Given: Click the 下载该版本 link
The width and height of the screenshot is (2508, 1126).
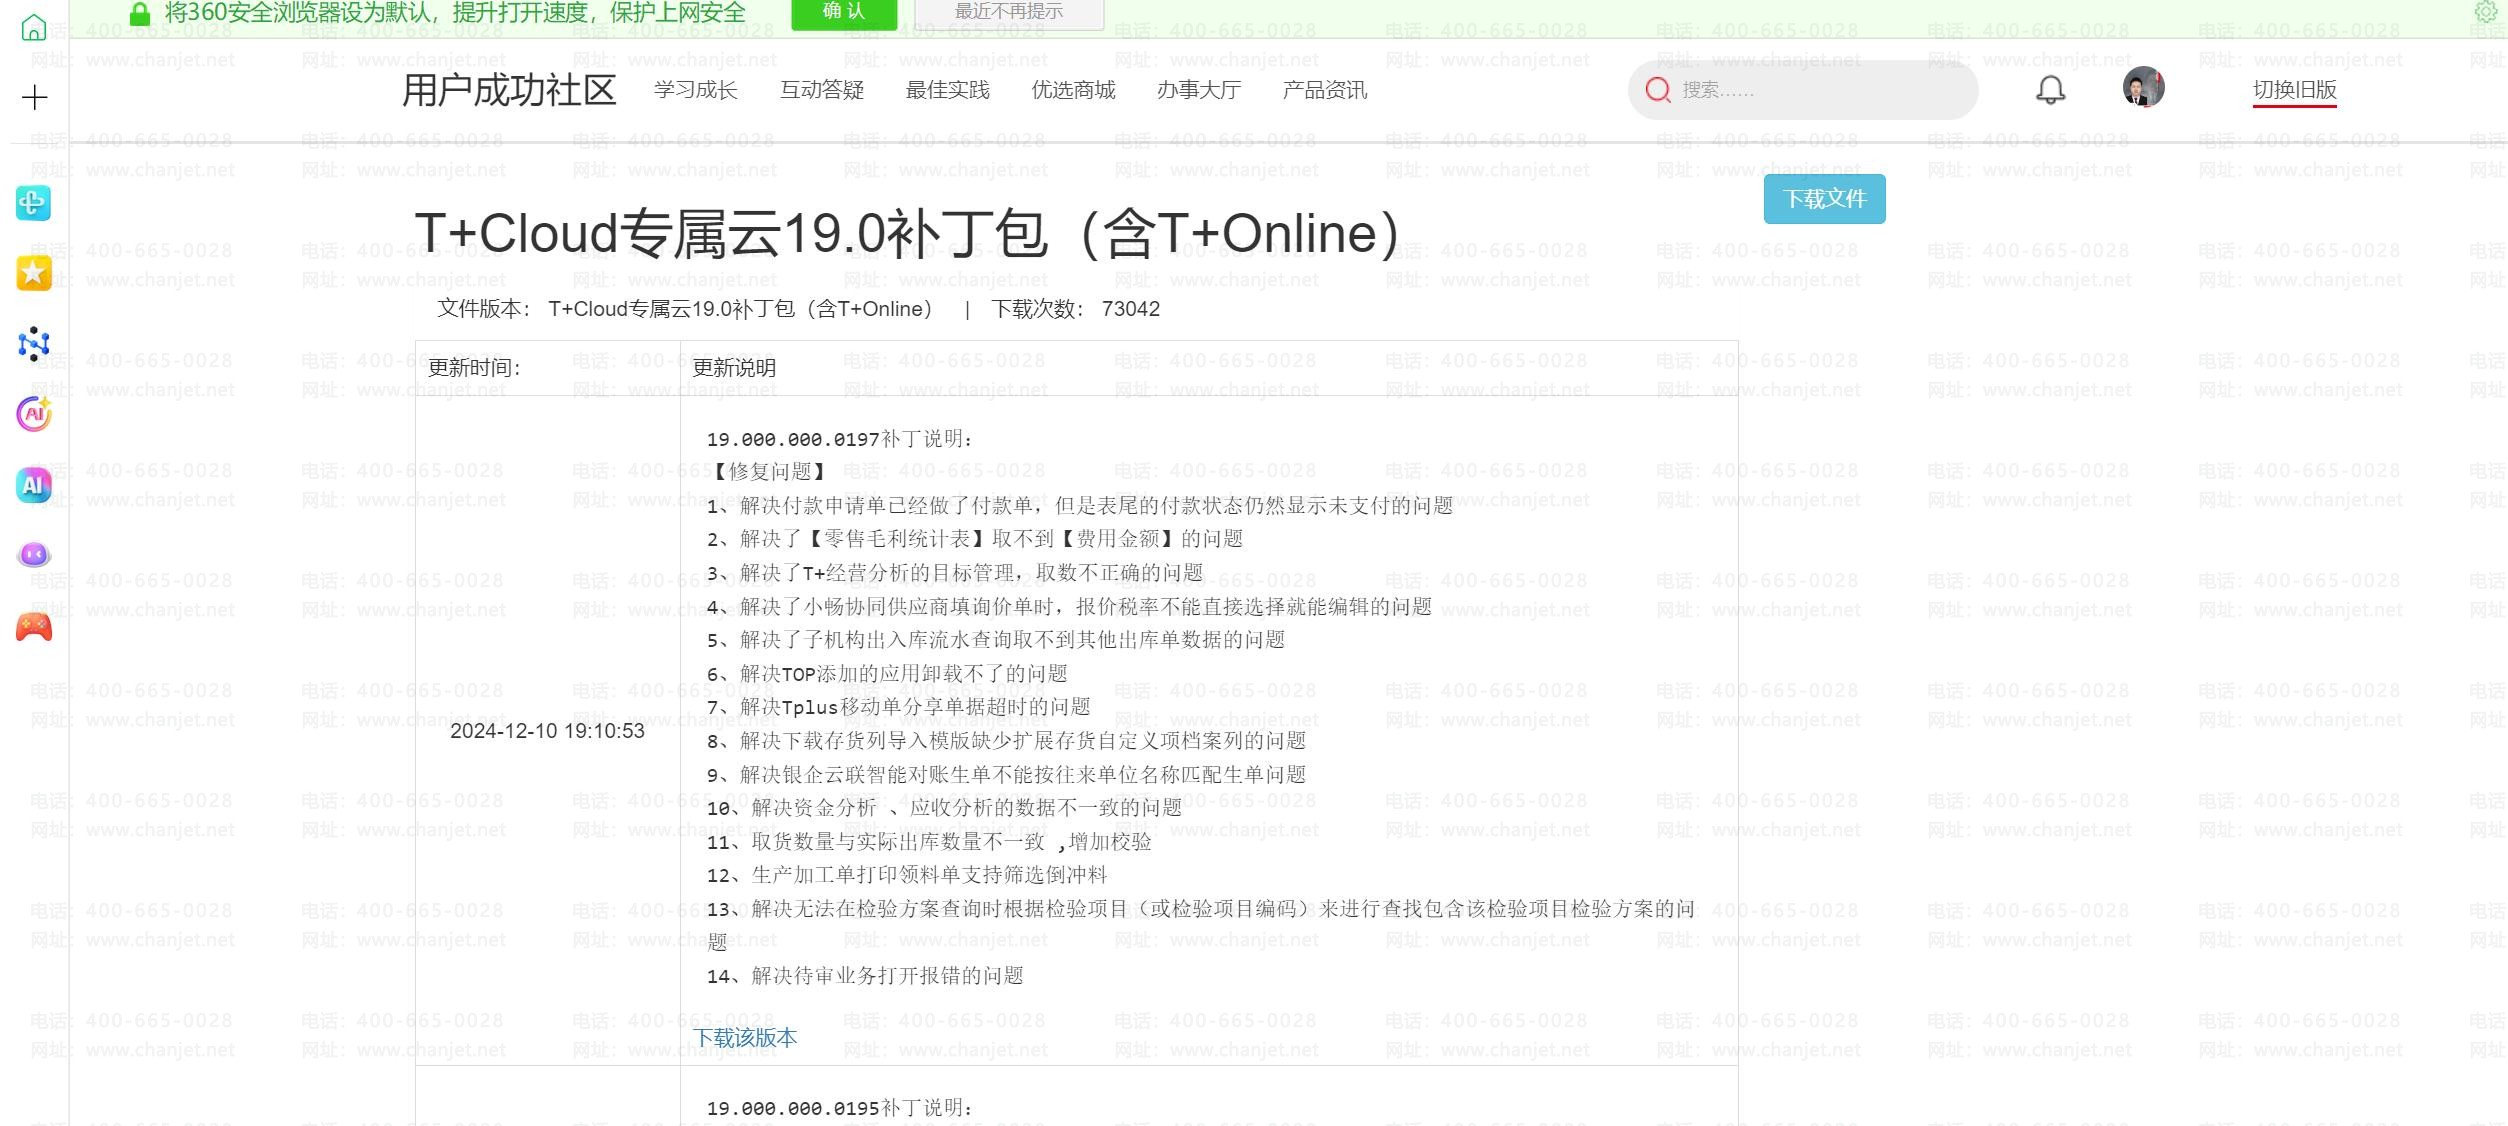Looking at the screenshot, I should (x=746, y=1038).
